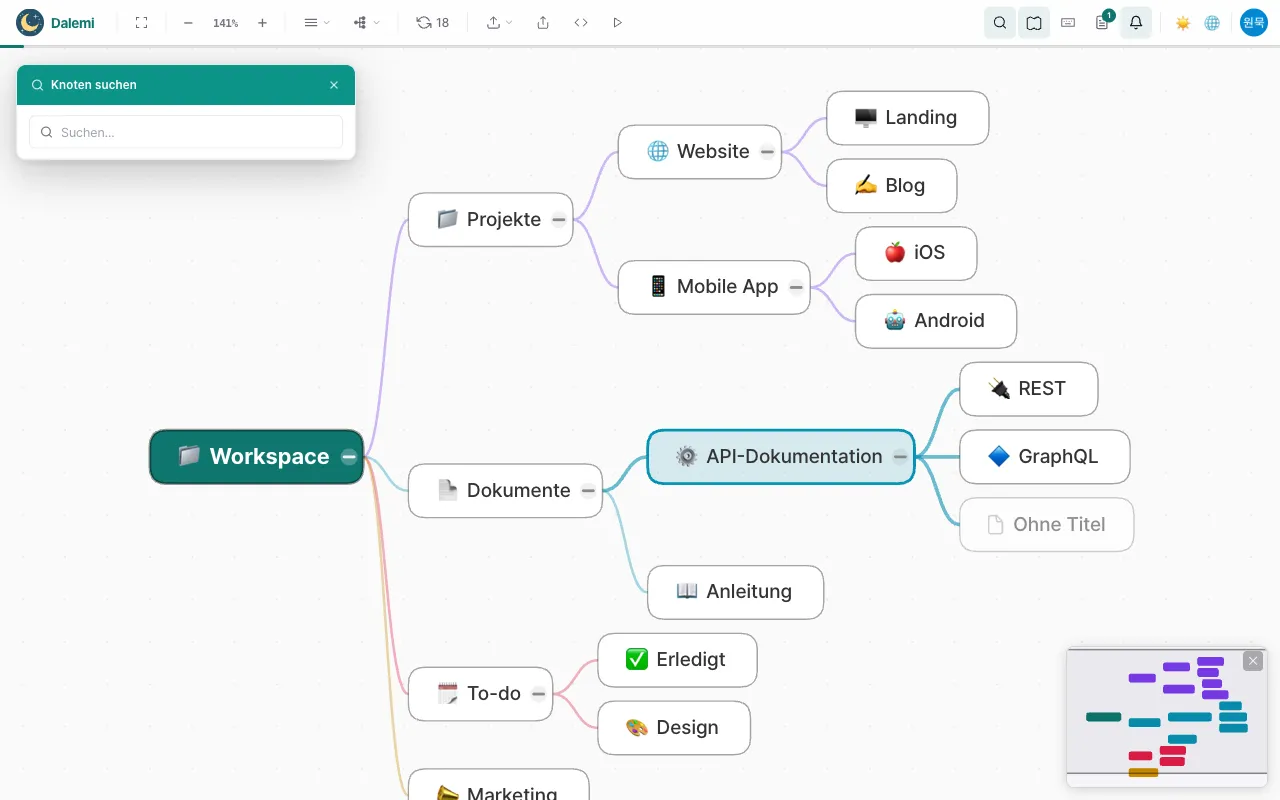Collapse the Mobile App node
Screen dimensions: 1280x800
[x=796, y=287]
